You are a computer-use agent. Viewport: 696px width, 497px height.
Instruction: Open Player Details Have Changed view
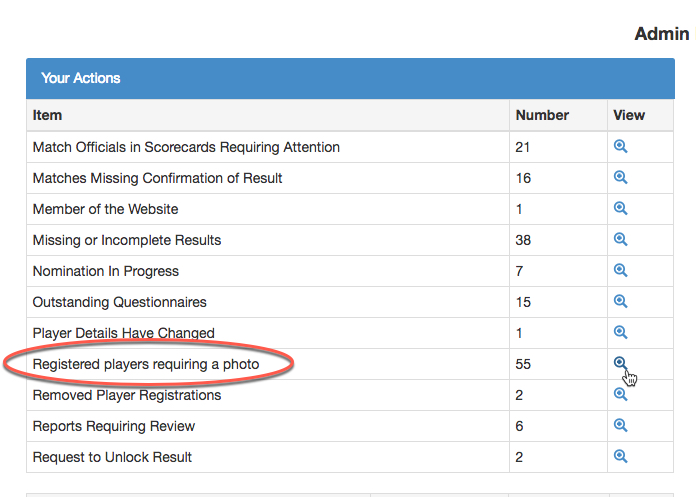click(x=620, y=332)
